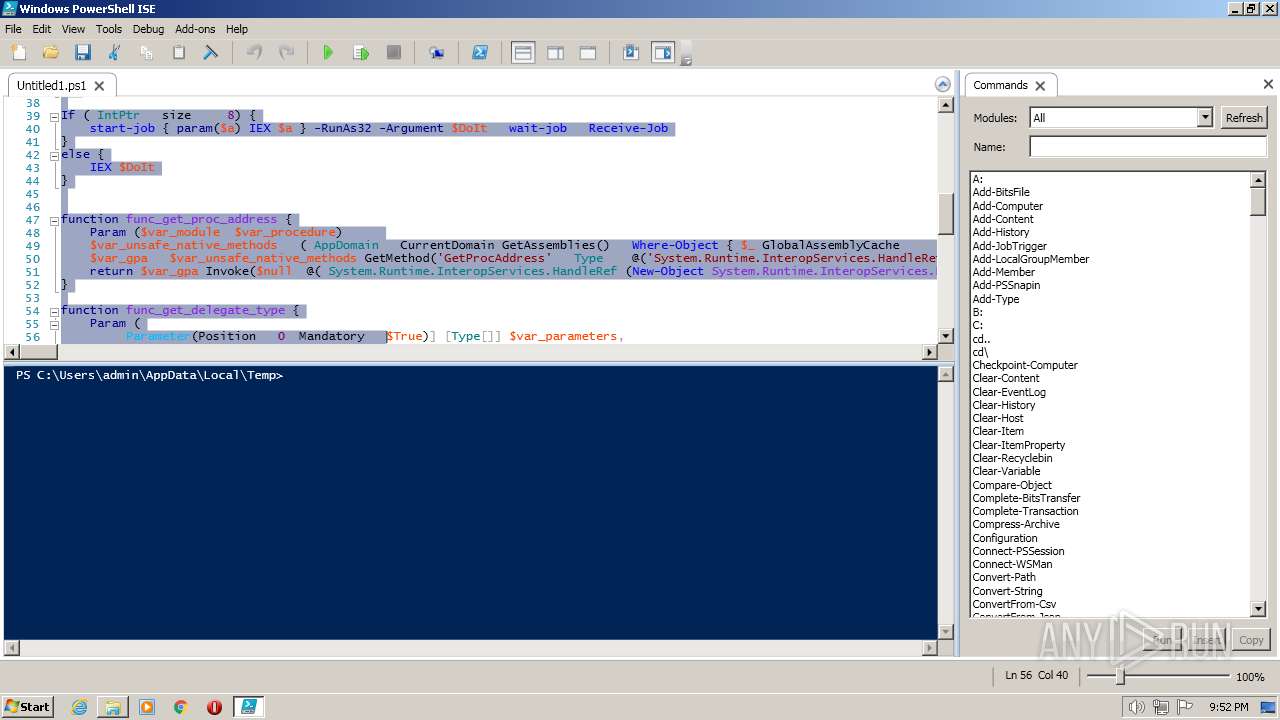Open a script file via folder icon
Screen dimensions: 1280x720
coord(50,52)
